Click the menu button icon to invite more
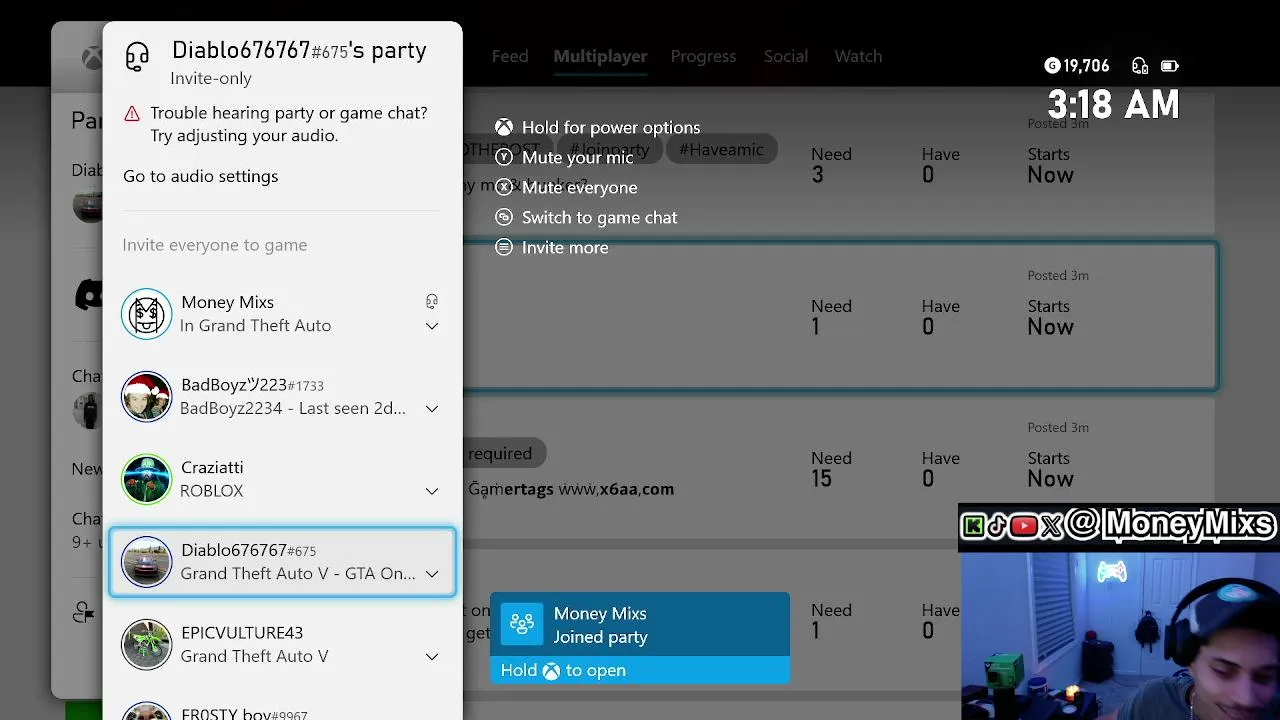 504,247
